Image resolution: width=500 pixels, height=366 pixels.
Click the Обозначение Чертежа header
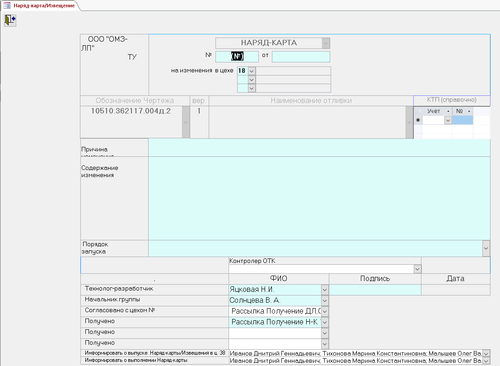(x=135, y=101)
